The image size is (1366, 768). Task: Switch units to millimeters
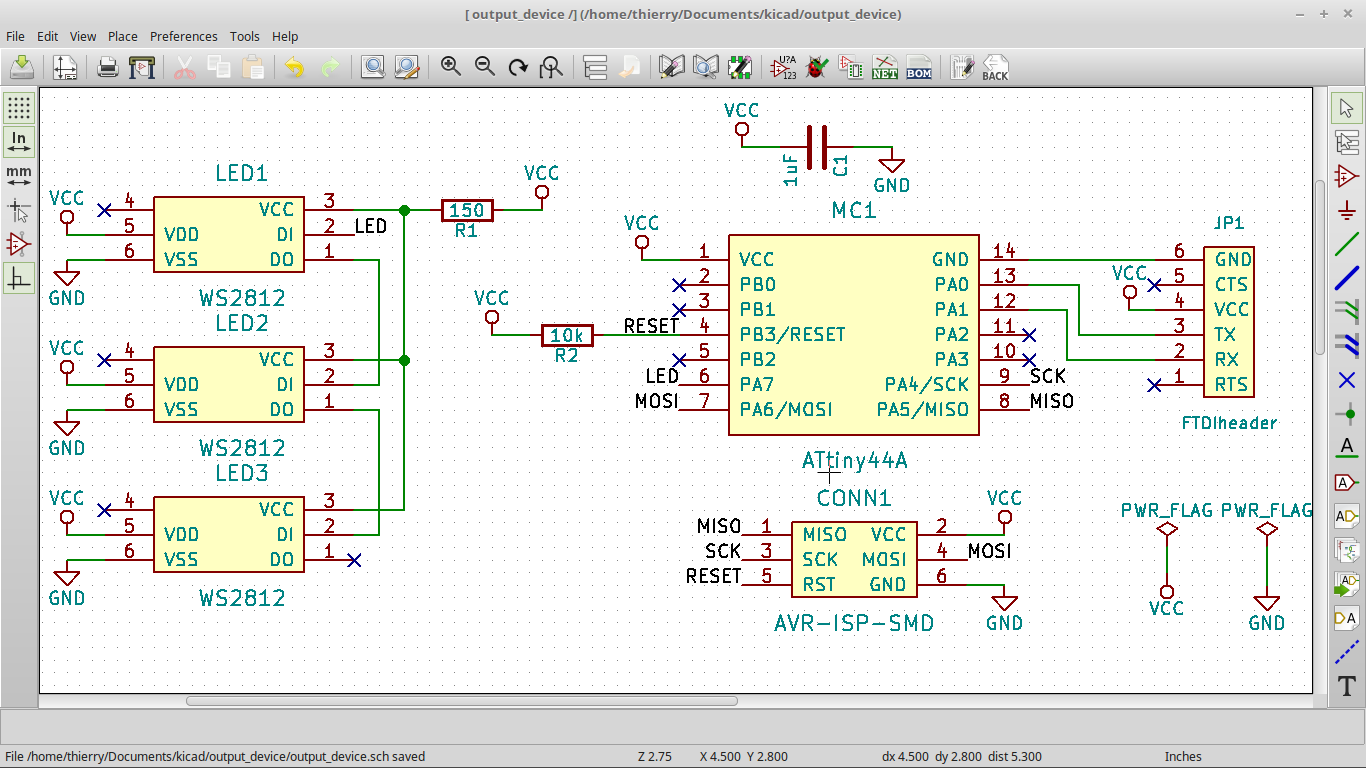pyautogui.click(x=19, y=176)
